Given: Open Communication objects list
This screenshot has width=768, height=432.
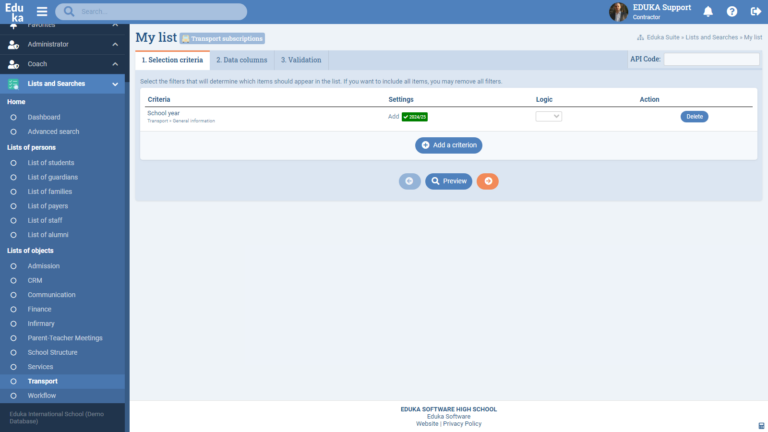Looking at the screenshot, I should [x=51, y=295].
